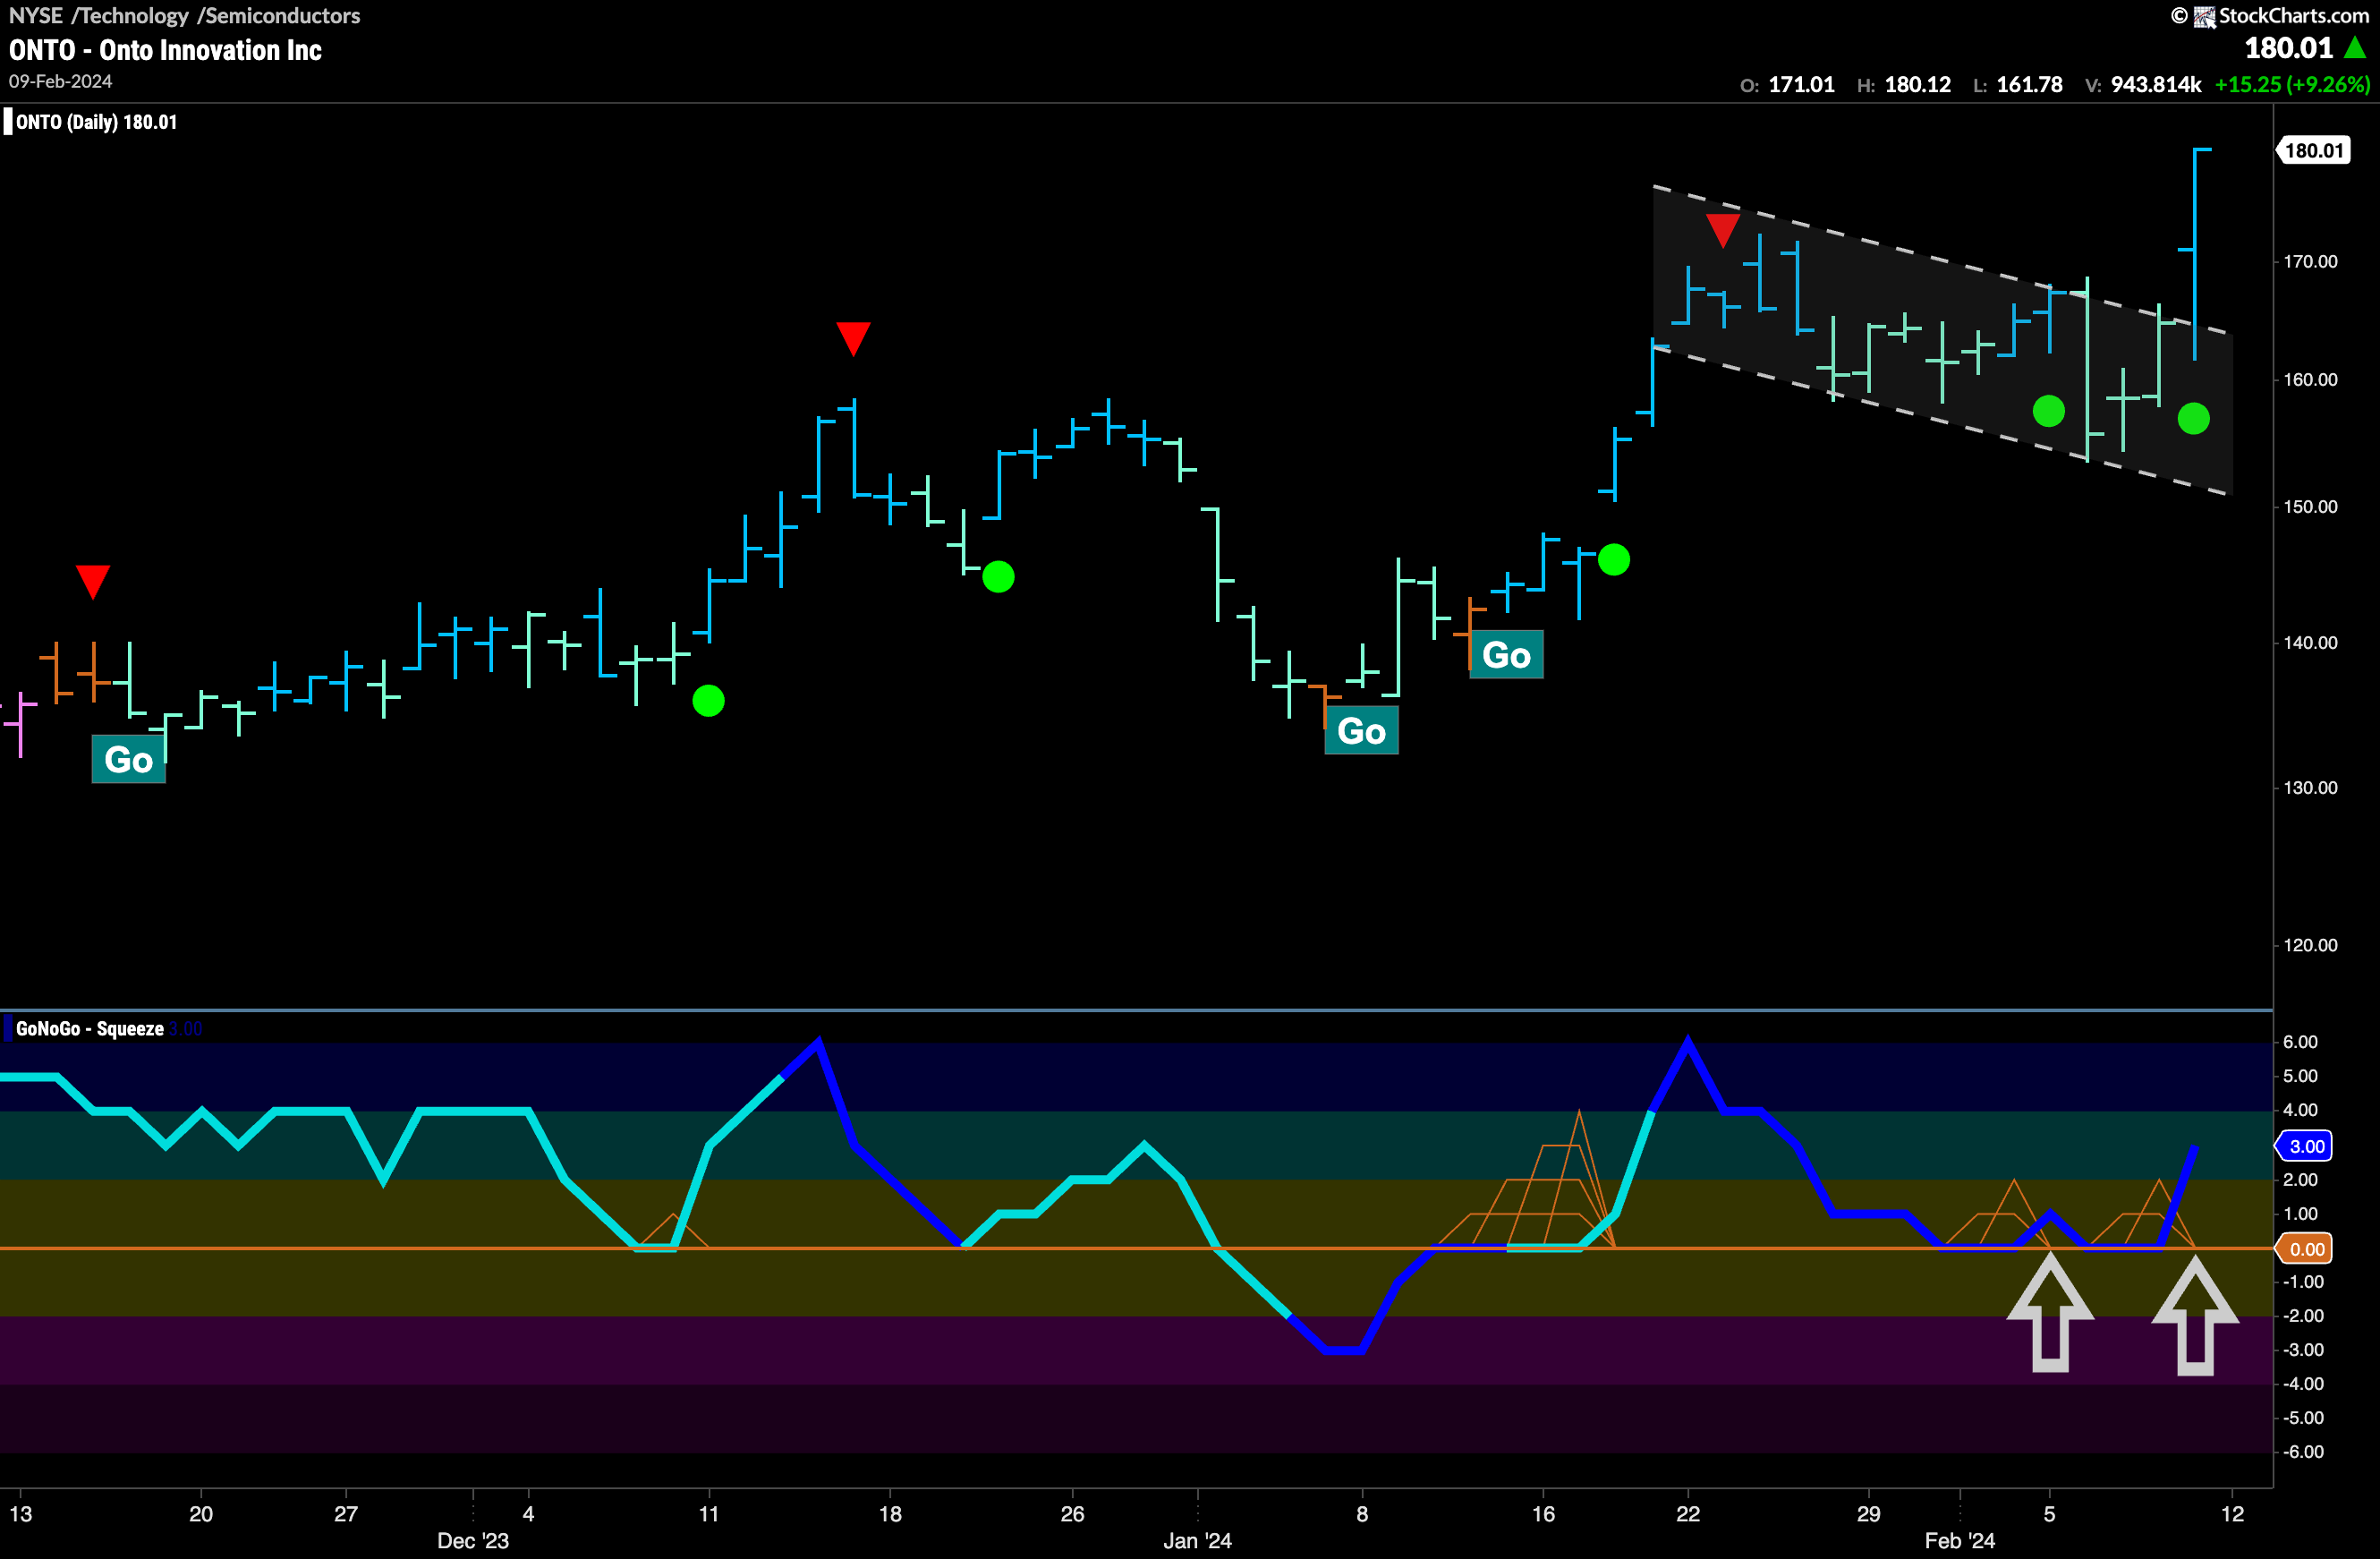Click the green up-arrow next to the 180.01 price
The height and width of the screenshot is (1559, 2380).
click(x=2355, y=47)
